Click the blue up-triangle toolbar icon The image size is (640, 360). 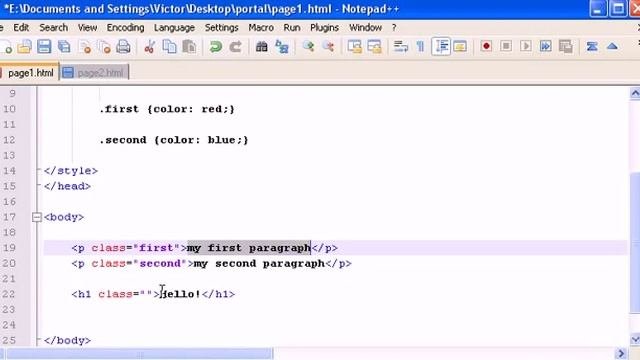pyautogui.click(x=612, y=47)
